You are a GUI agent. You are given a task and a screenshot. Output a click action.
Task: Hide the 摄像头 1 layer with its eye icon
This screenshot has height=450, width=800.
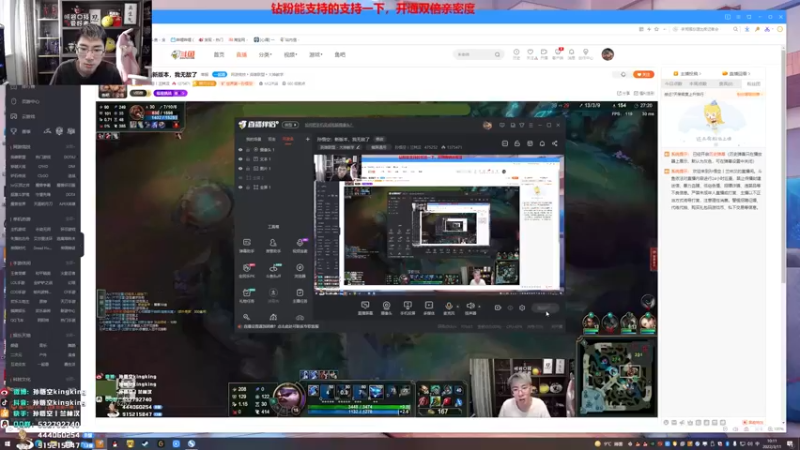click(x=240, y=149)
